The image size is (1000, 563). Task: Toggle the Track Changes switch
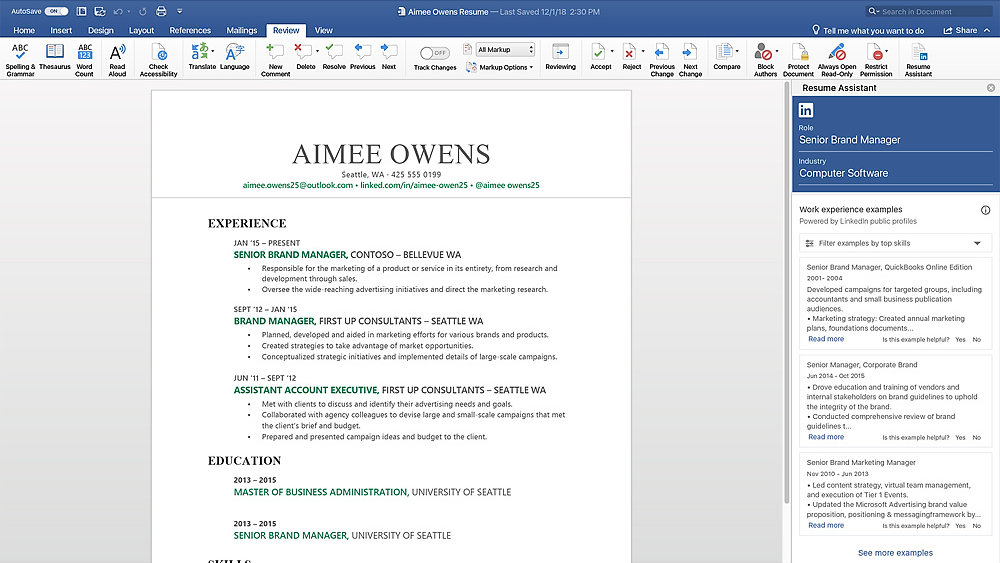[434, 53]
